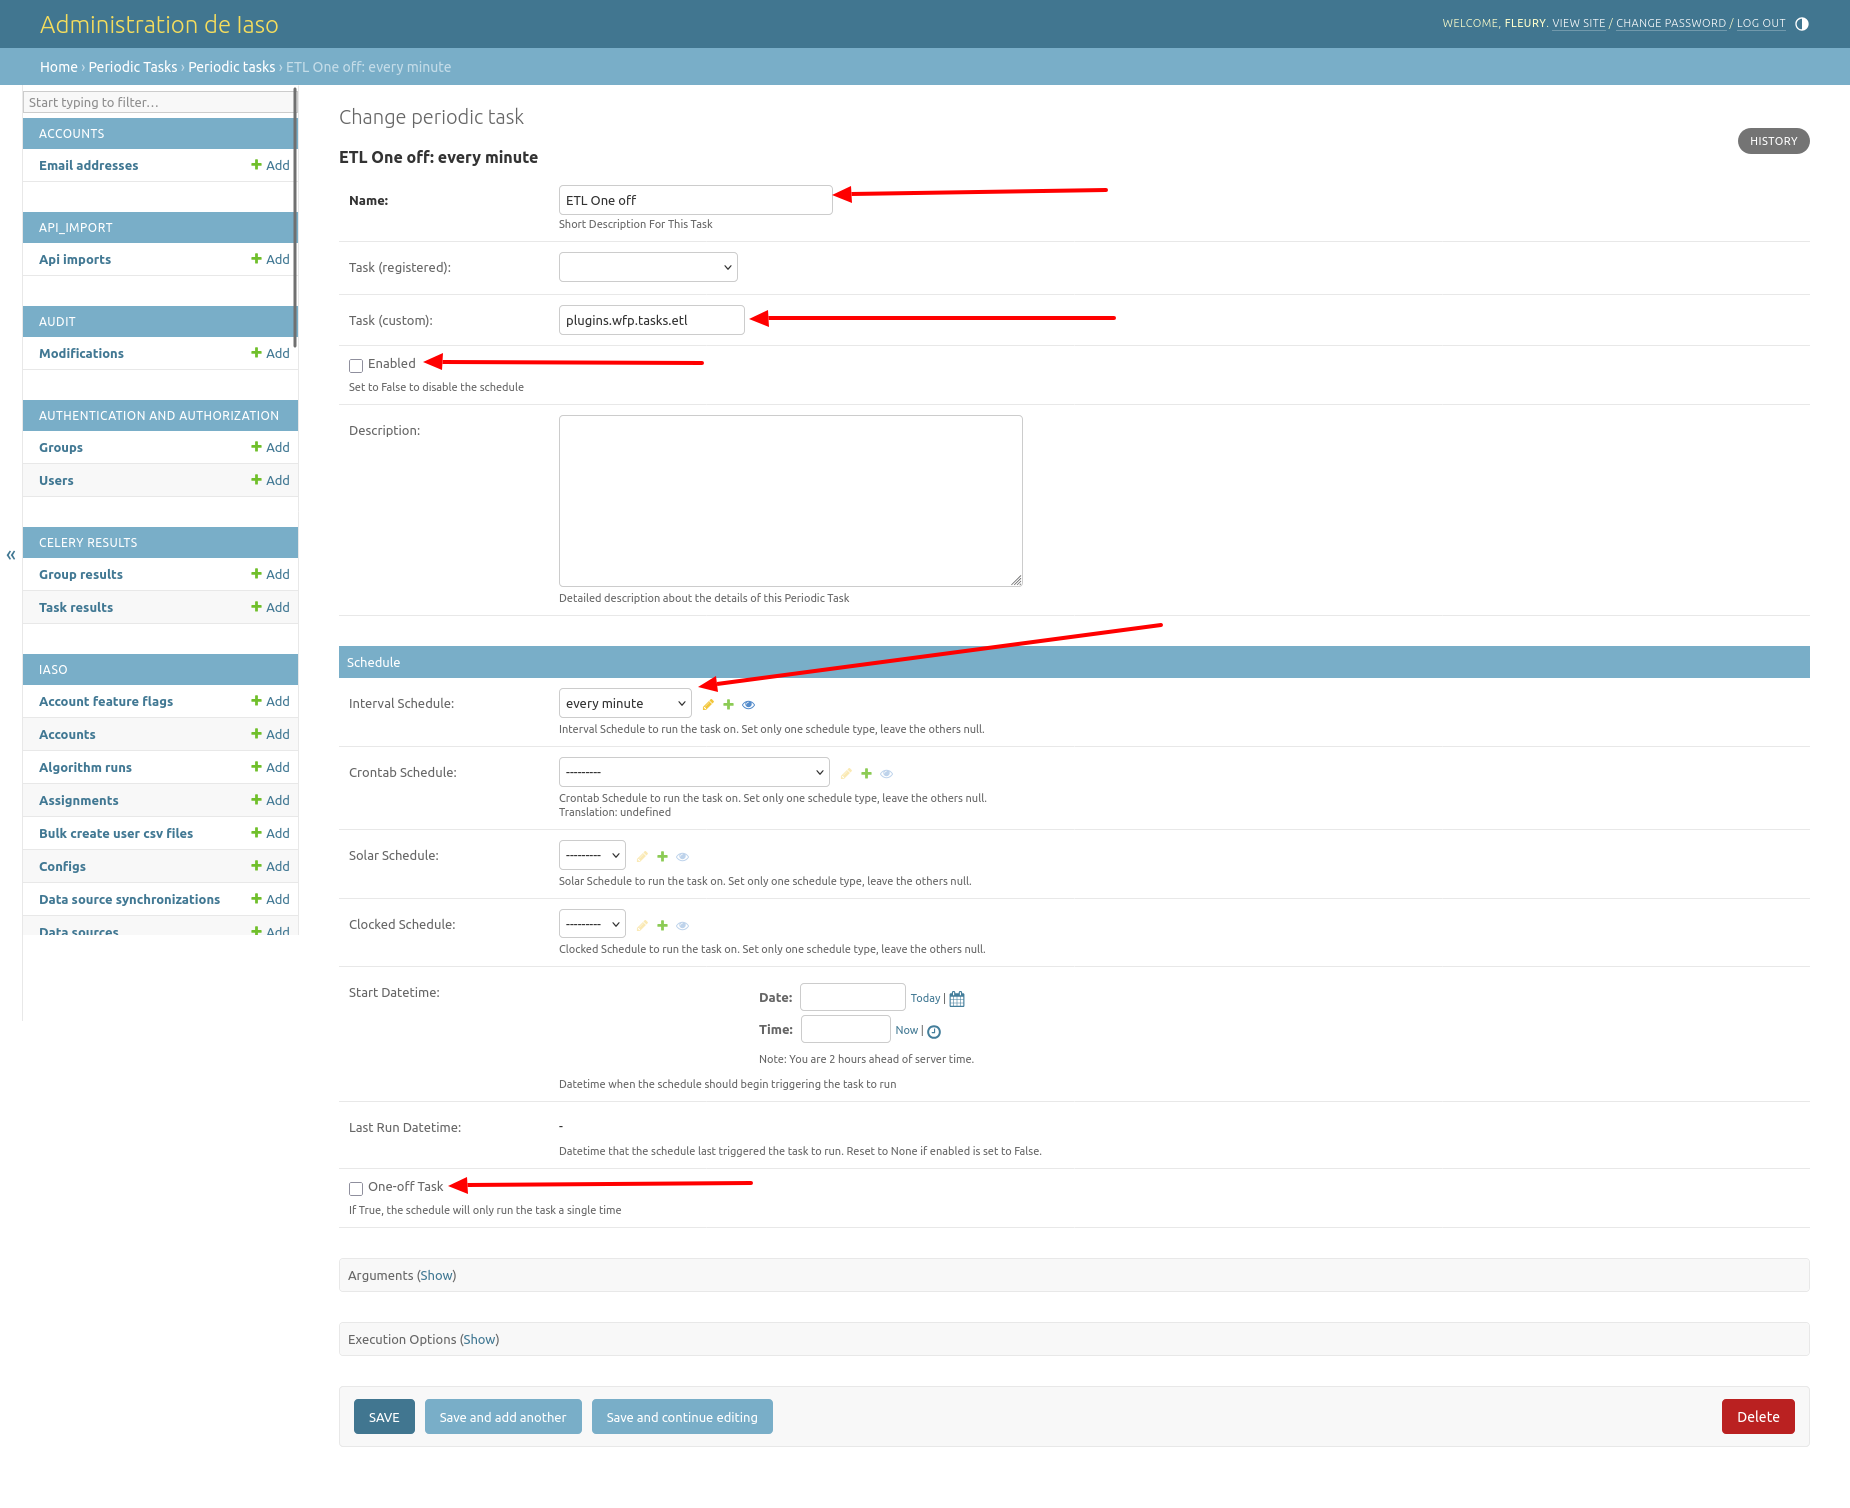Open the Clocked Schedule dropdown

click(592, 924)
